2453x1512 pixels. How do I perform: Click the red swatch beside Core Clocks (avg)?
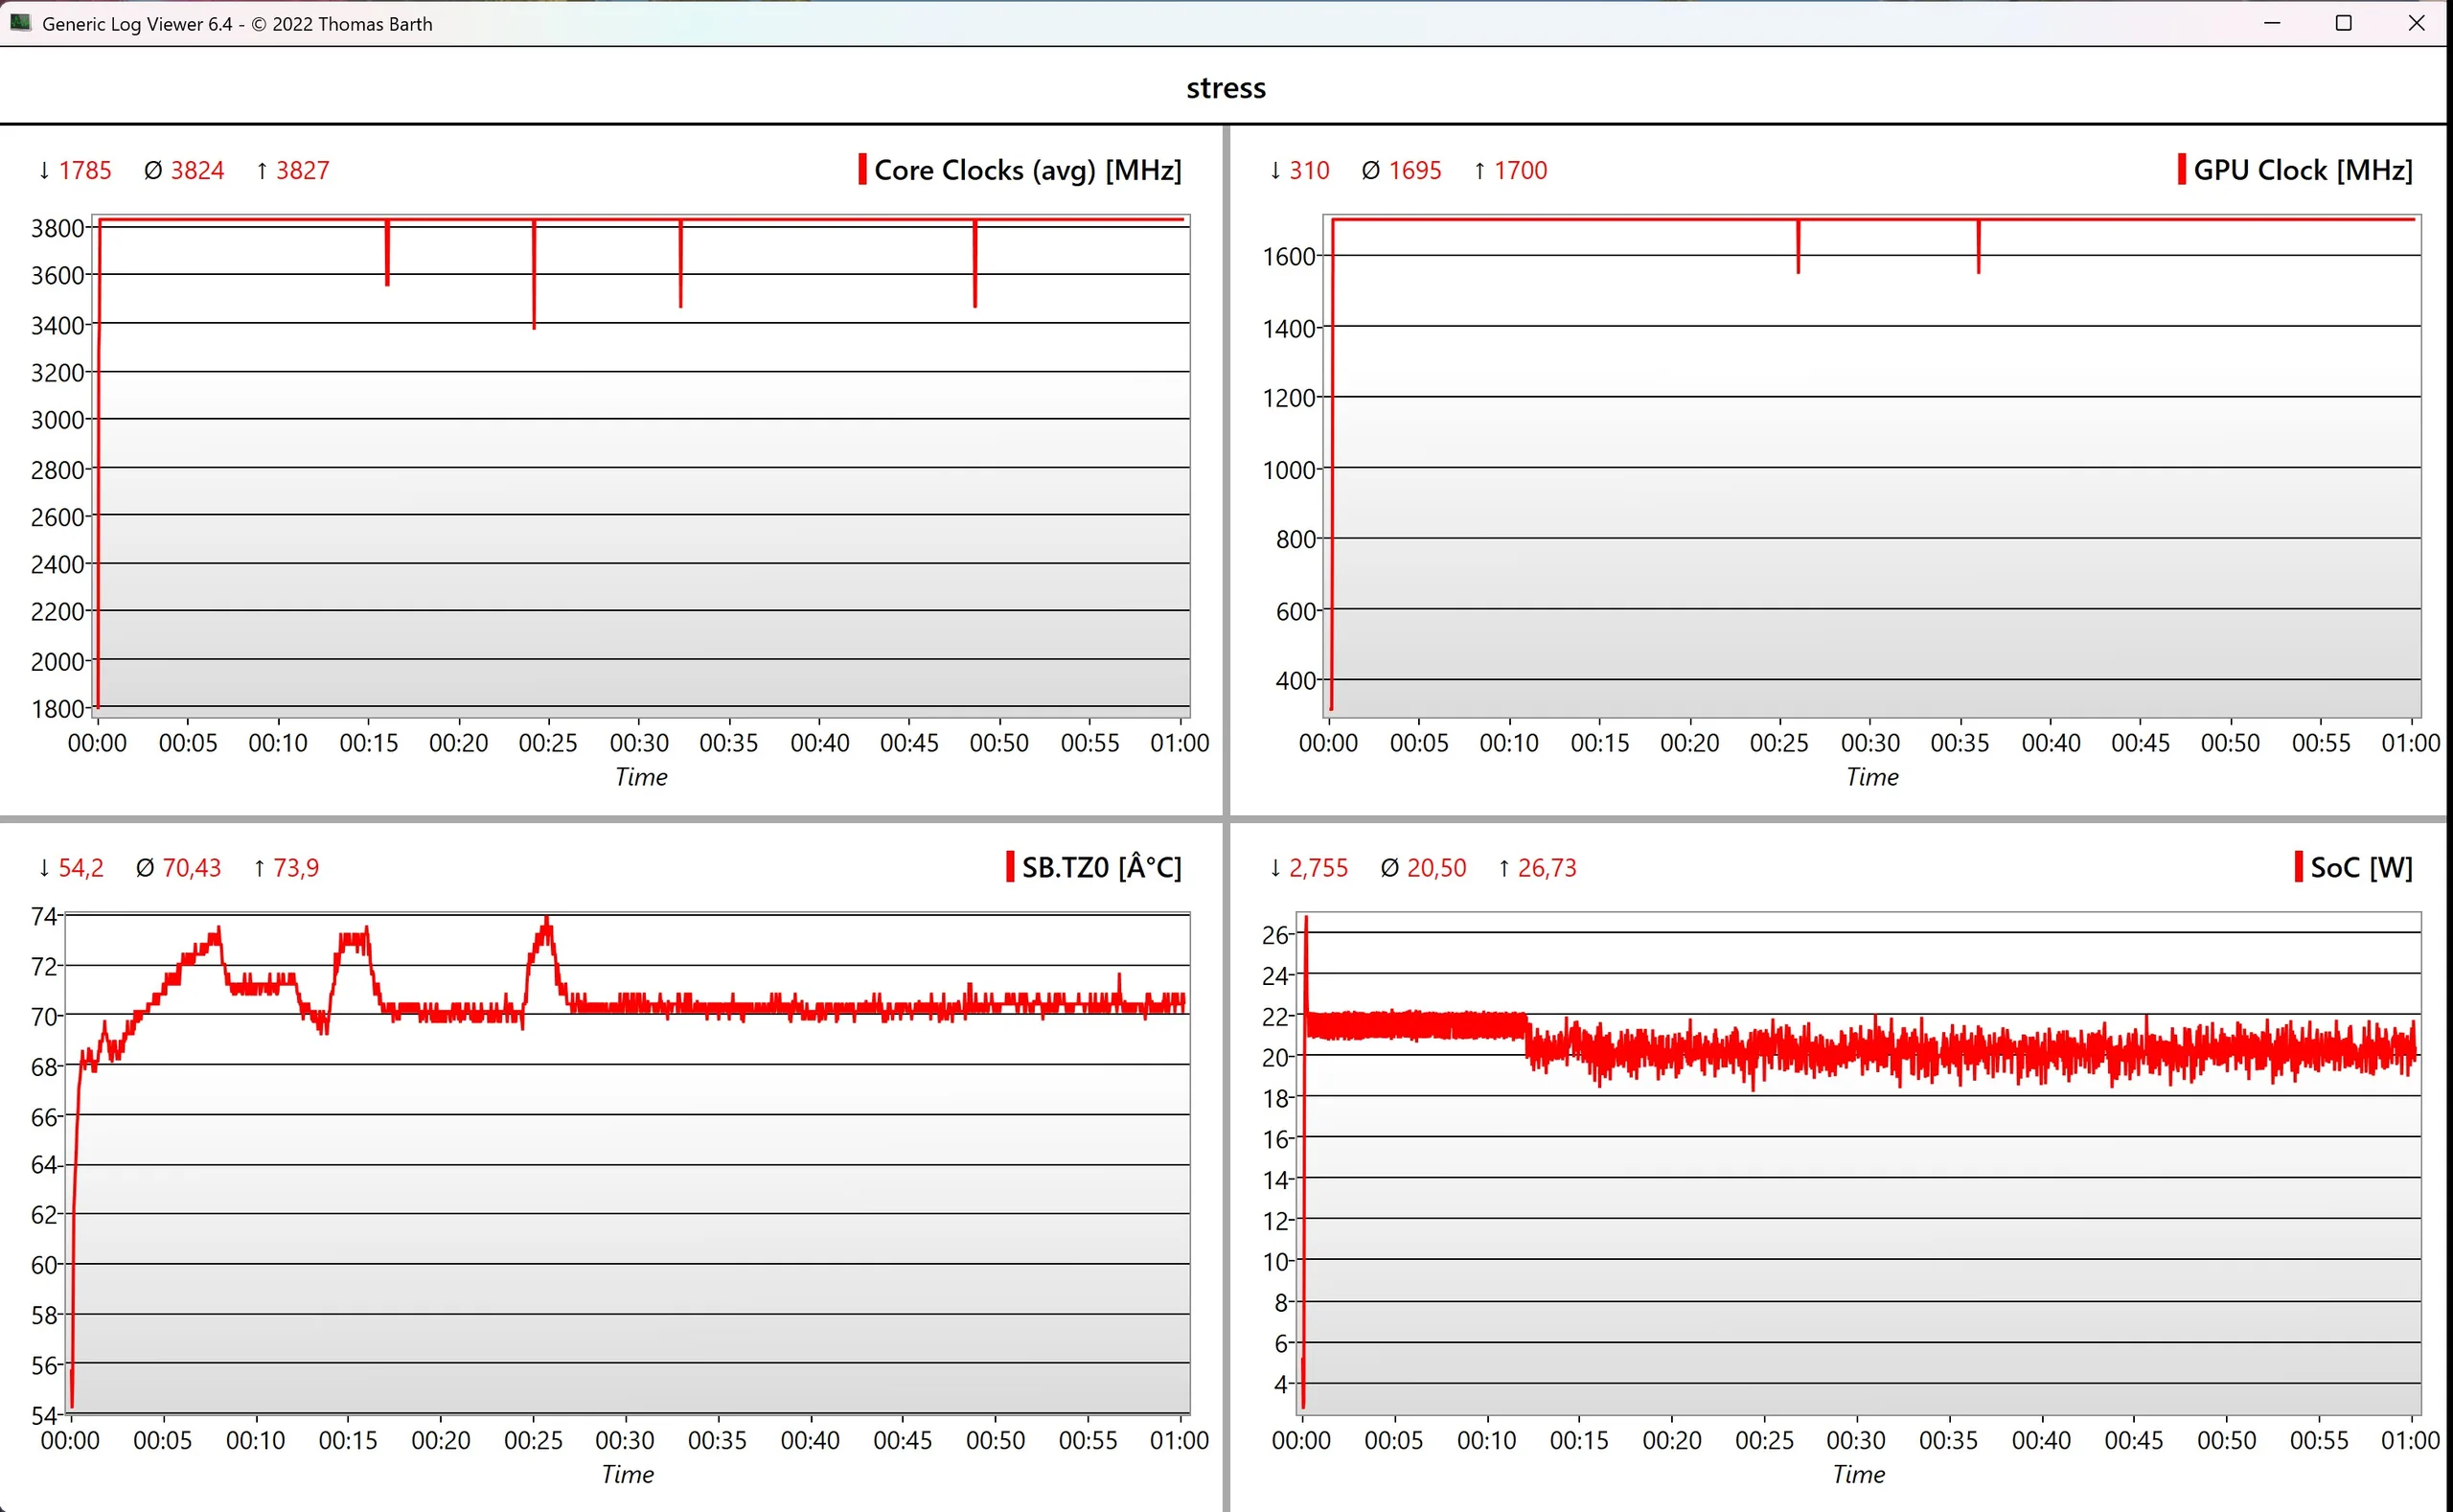[x=862, y=169]
